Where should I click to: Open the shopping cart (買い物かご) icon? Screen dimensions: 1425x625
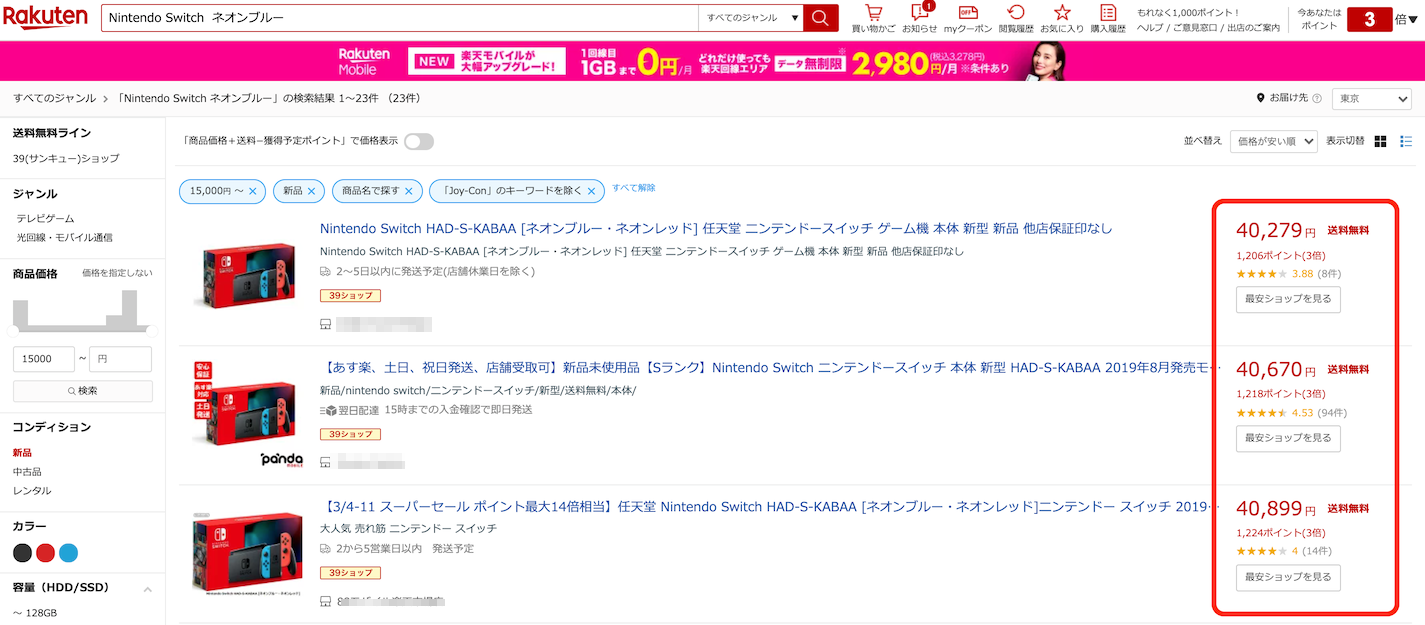873,14
